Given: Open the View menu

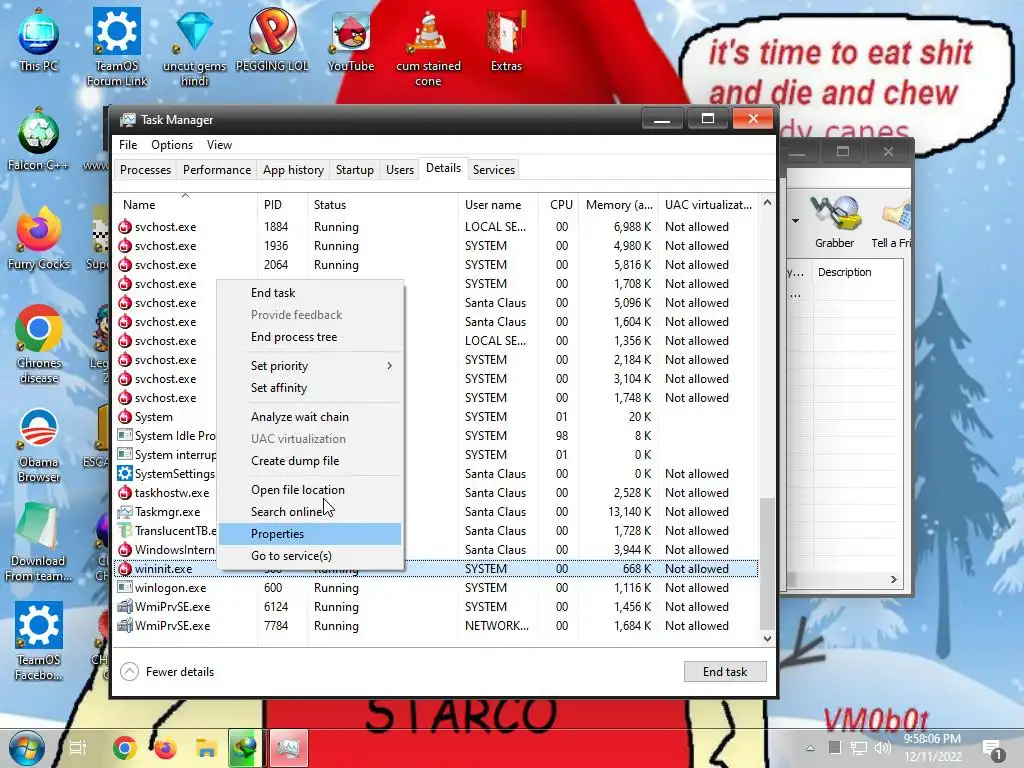Looking at the screenshot, I should [x=219, y=145].
